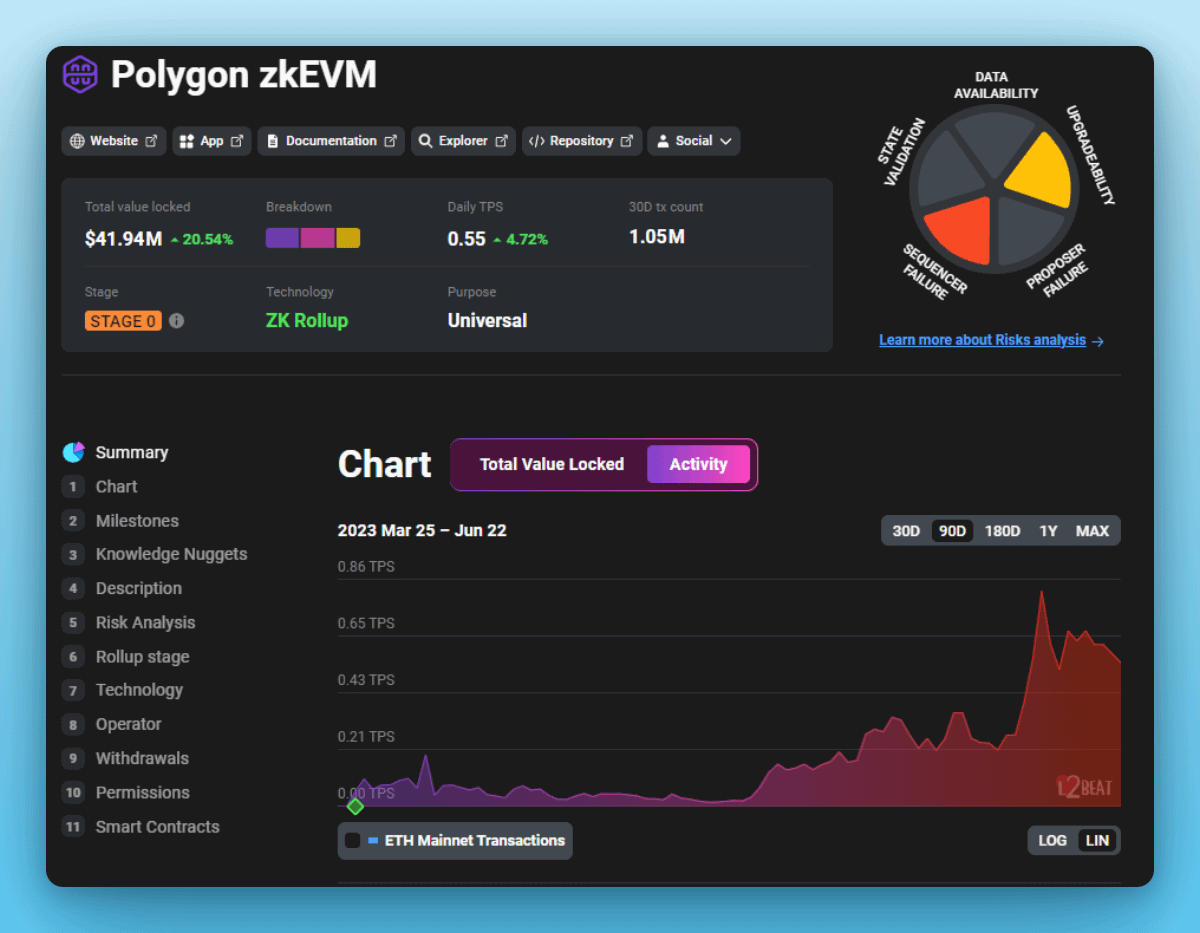Switch the chart scale to LIN
The width and height of the screenshot is (1200, 933).
1097,841
